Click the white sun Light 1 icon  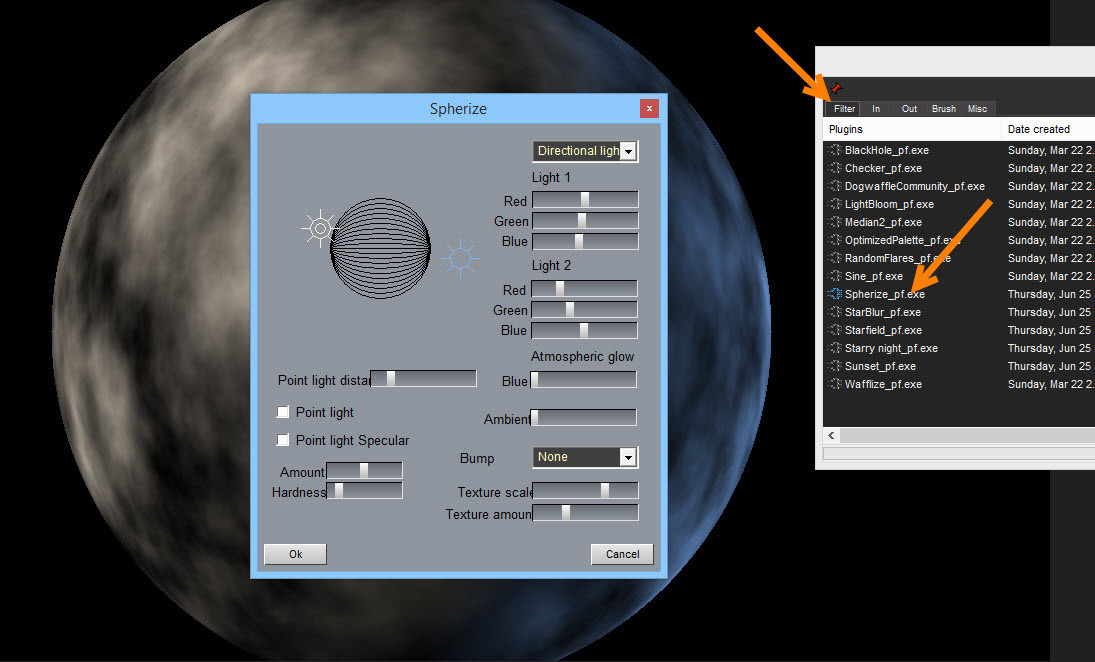coord(319,229)
